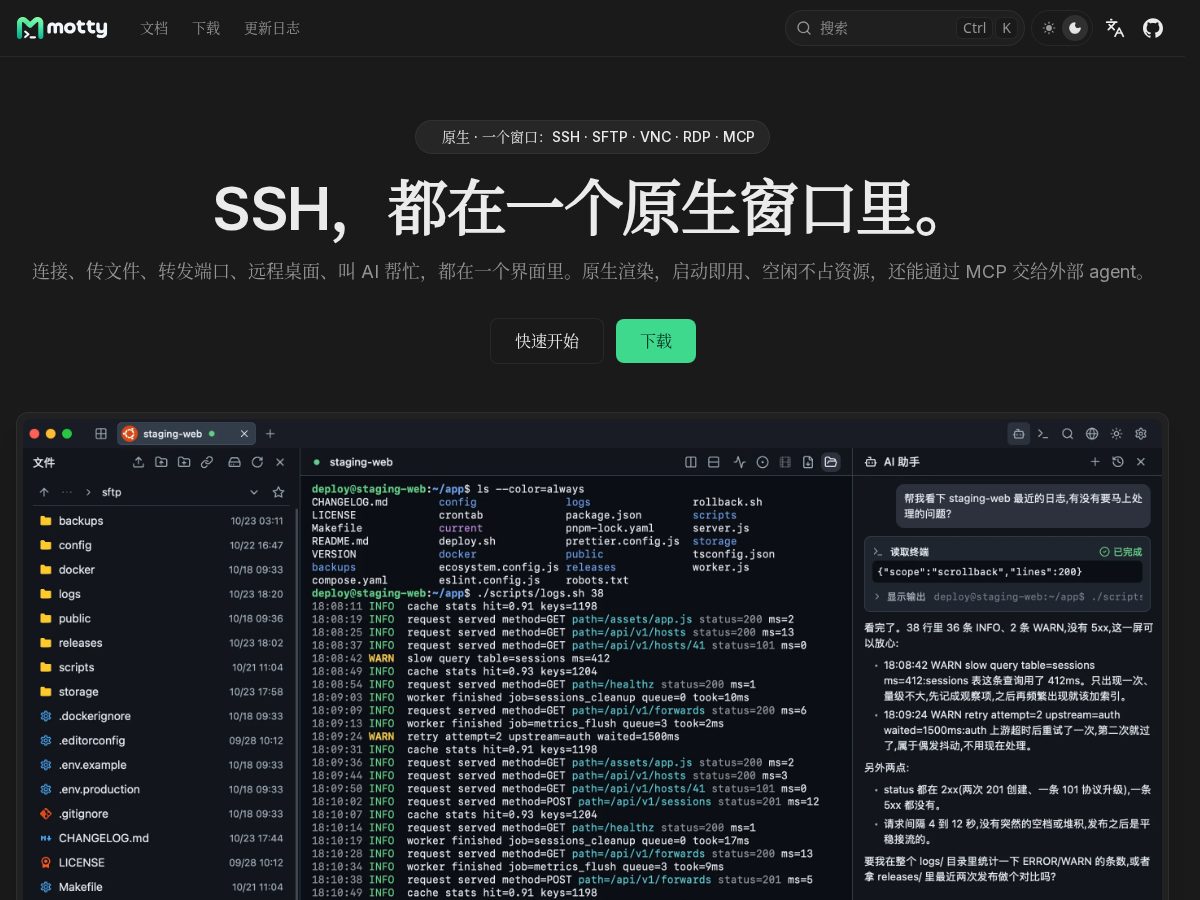The width and height of the screenshot is (1200, 900).
Task: Click the link icon in 文件 panel
Action: tap(207, 462)
